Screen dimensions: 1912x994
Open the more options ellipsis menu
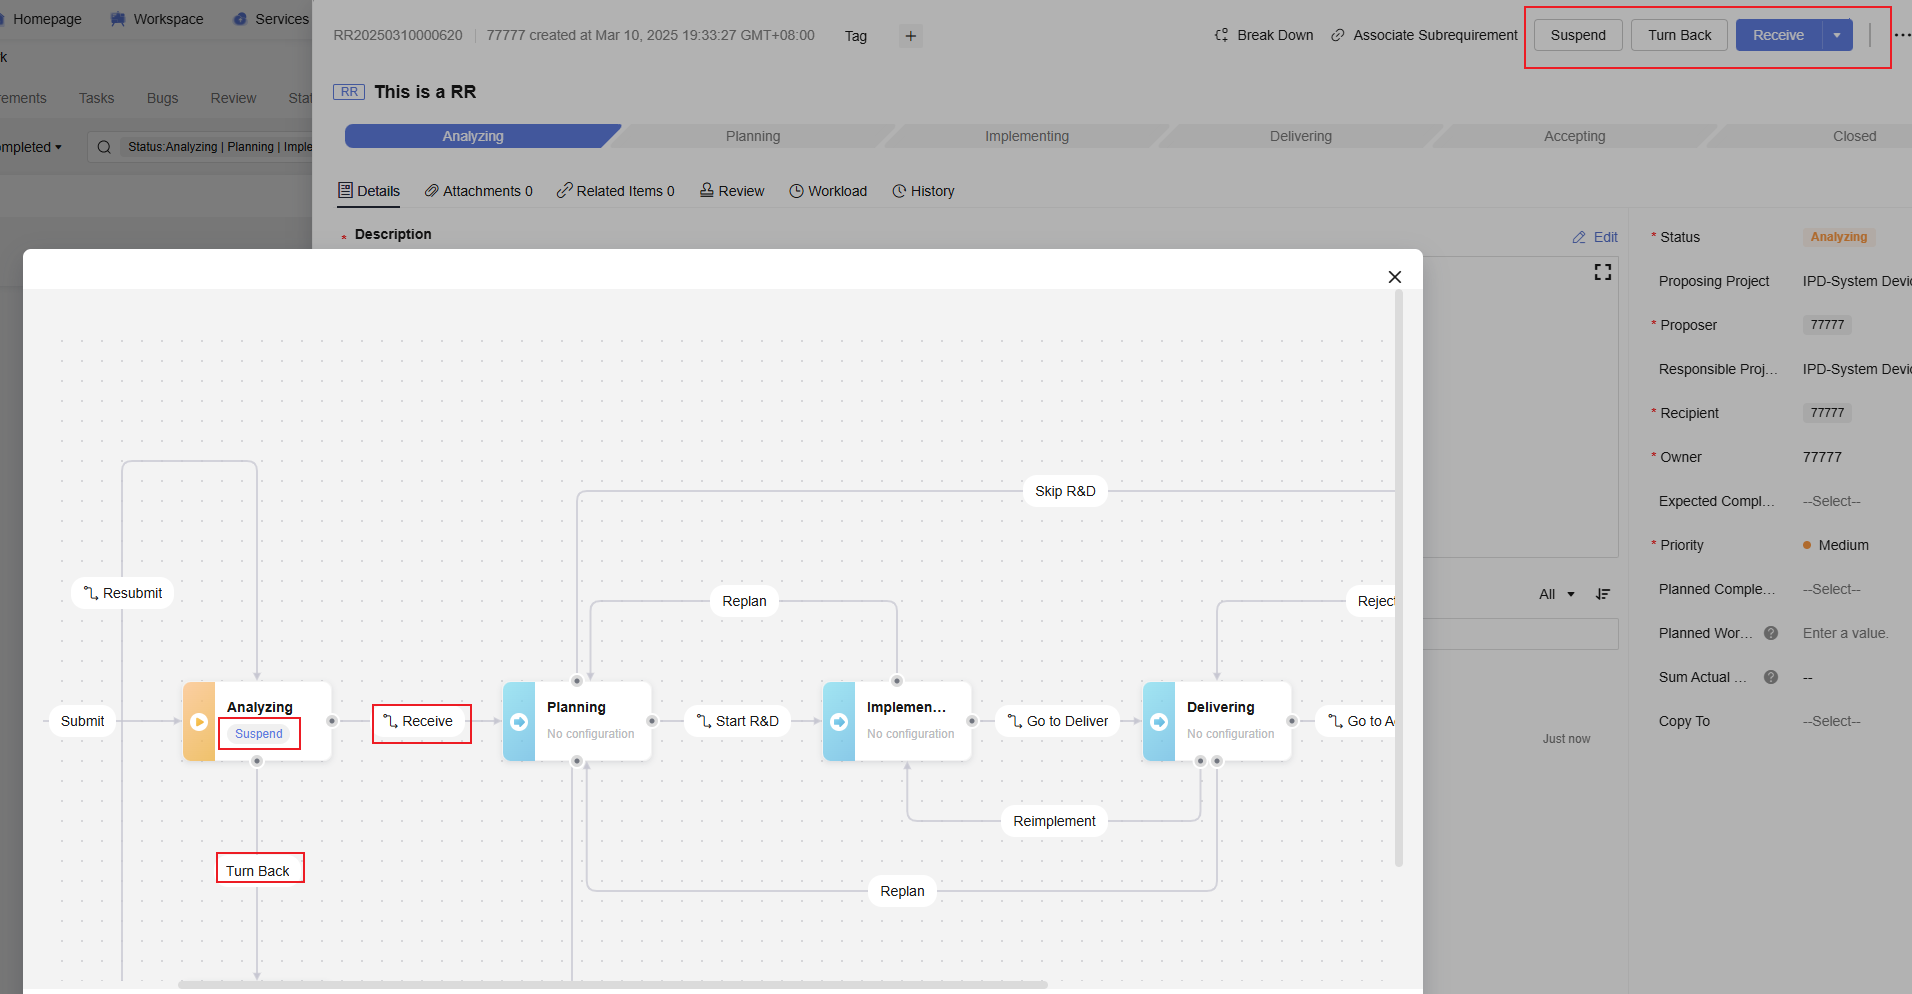coord(1901,35)
